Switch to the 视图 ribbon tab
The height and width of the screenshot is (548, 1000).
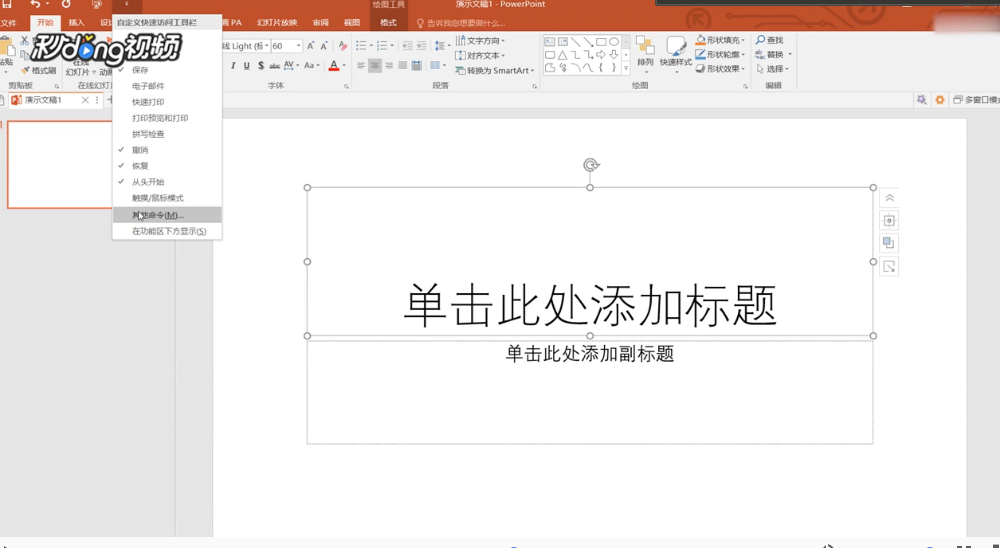(352, 22)
